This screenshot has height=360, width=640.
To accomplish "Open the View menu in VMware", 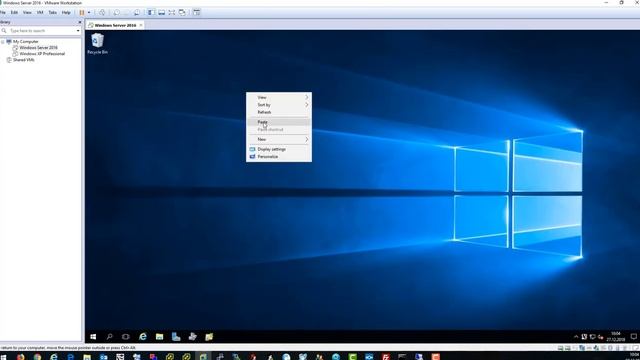I will 27,13.
